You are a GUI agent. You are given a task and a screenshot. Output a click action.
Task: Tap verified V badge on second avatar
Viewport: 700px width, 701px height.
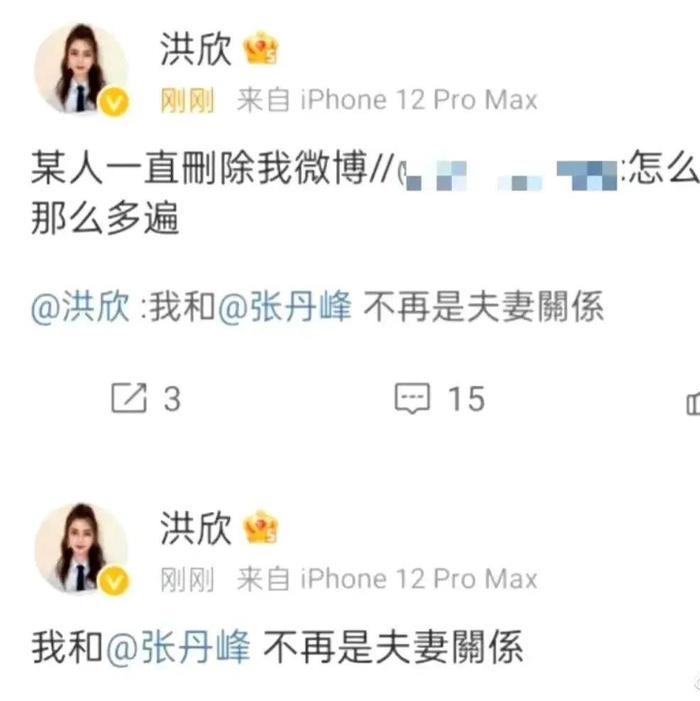click(x=114, y=581)
